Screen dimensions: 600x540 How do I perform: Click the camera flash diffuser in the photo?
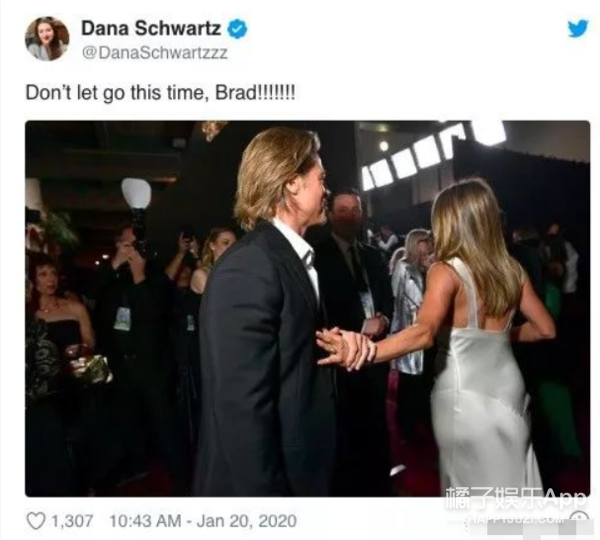pyautogui.click(x=136, y=193)
